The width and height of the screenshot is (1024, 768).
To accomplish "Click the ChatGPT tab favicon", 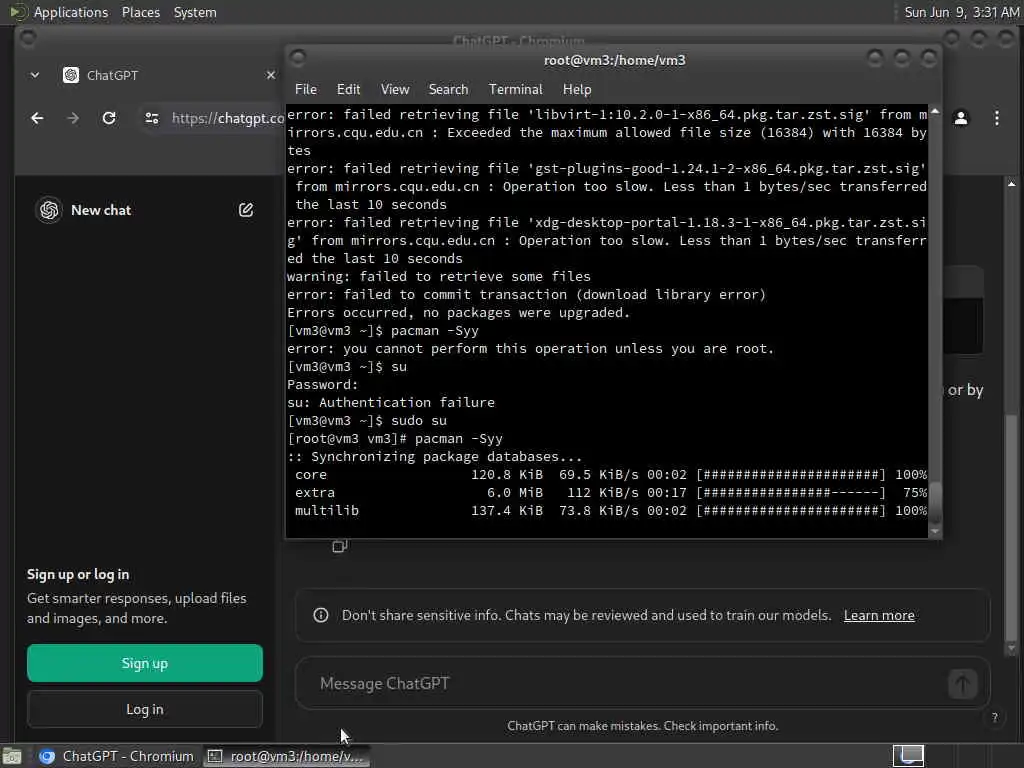I will (x=71, y=75).
